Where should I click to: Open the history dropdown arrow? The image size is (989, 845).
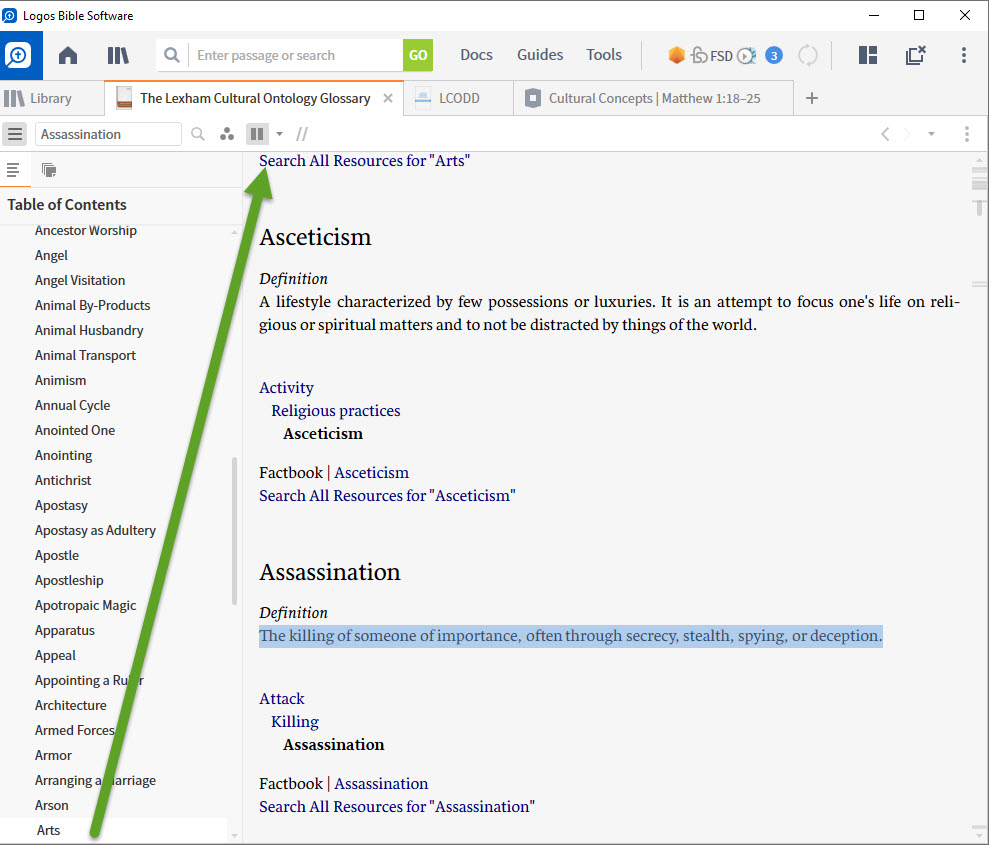(931, 134)
